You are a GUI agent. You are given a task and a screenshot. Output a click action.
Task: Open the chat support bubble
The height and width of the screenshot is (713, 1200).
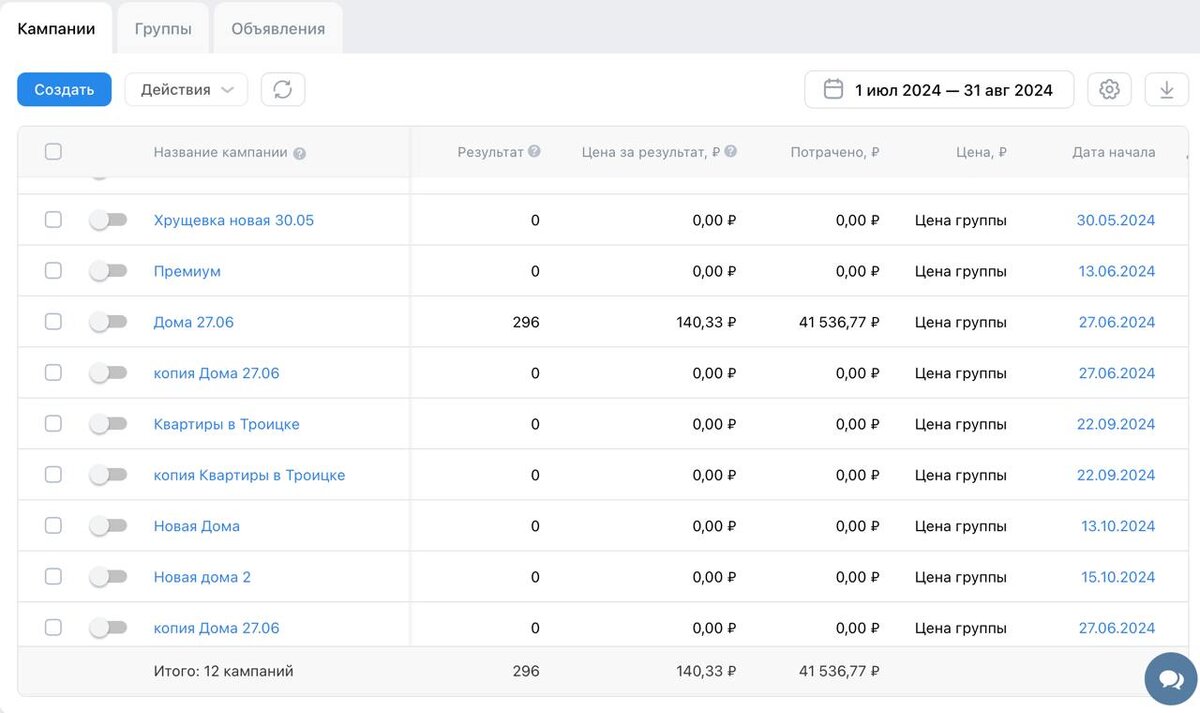[x=1170, y=679]
